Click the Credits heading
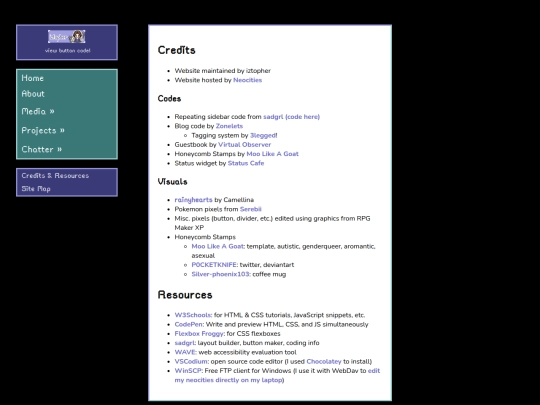 (x=176, y=50)
